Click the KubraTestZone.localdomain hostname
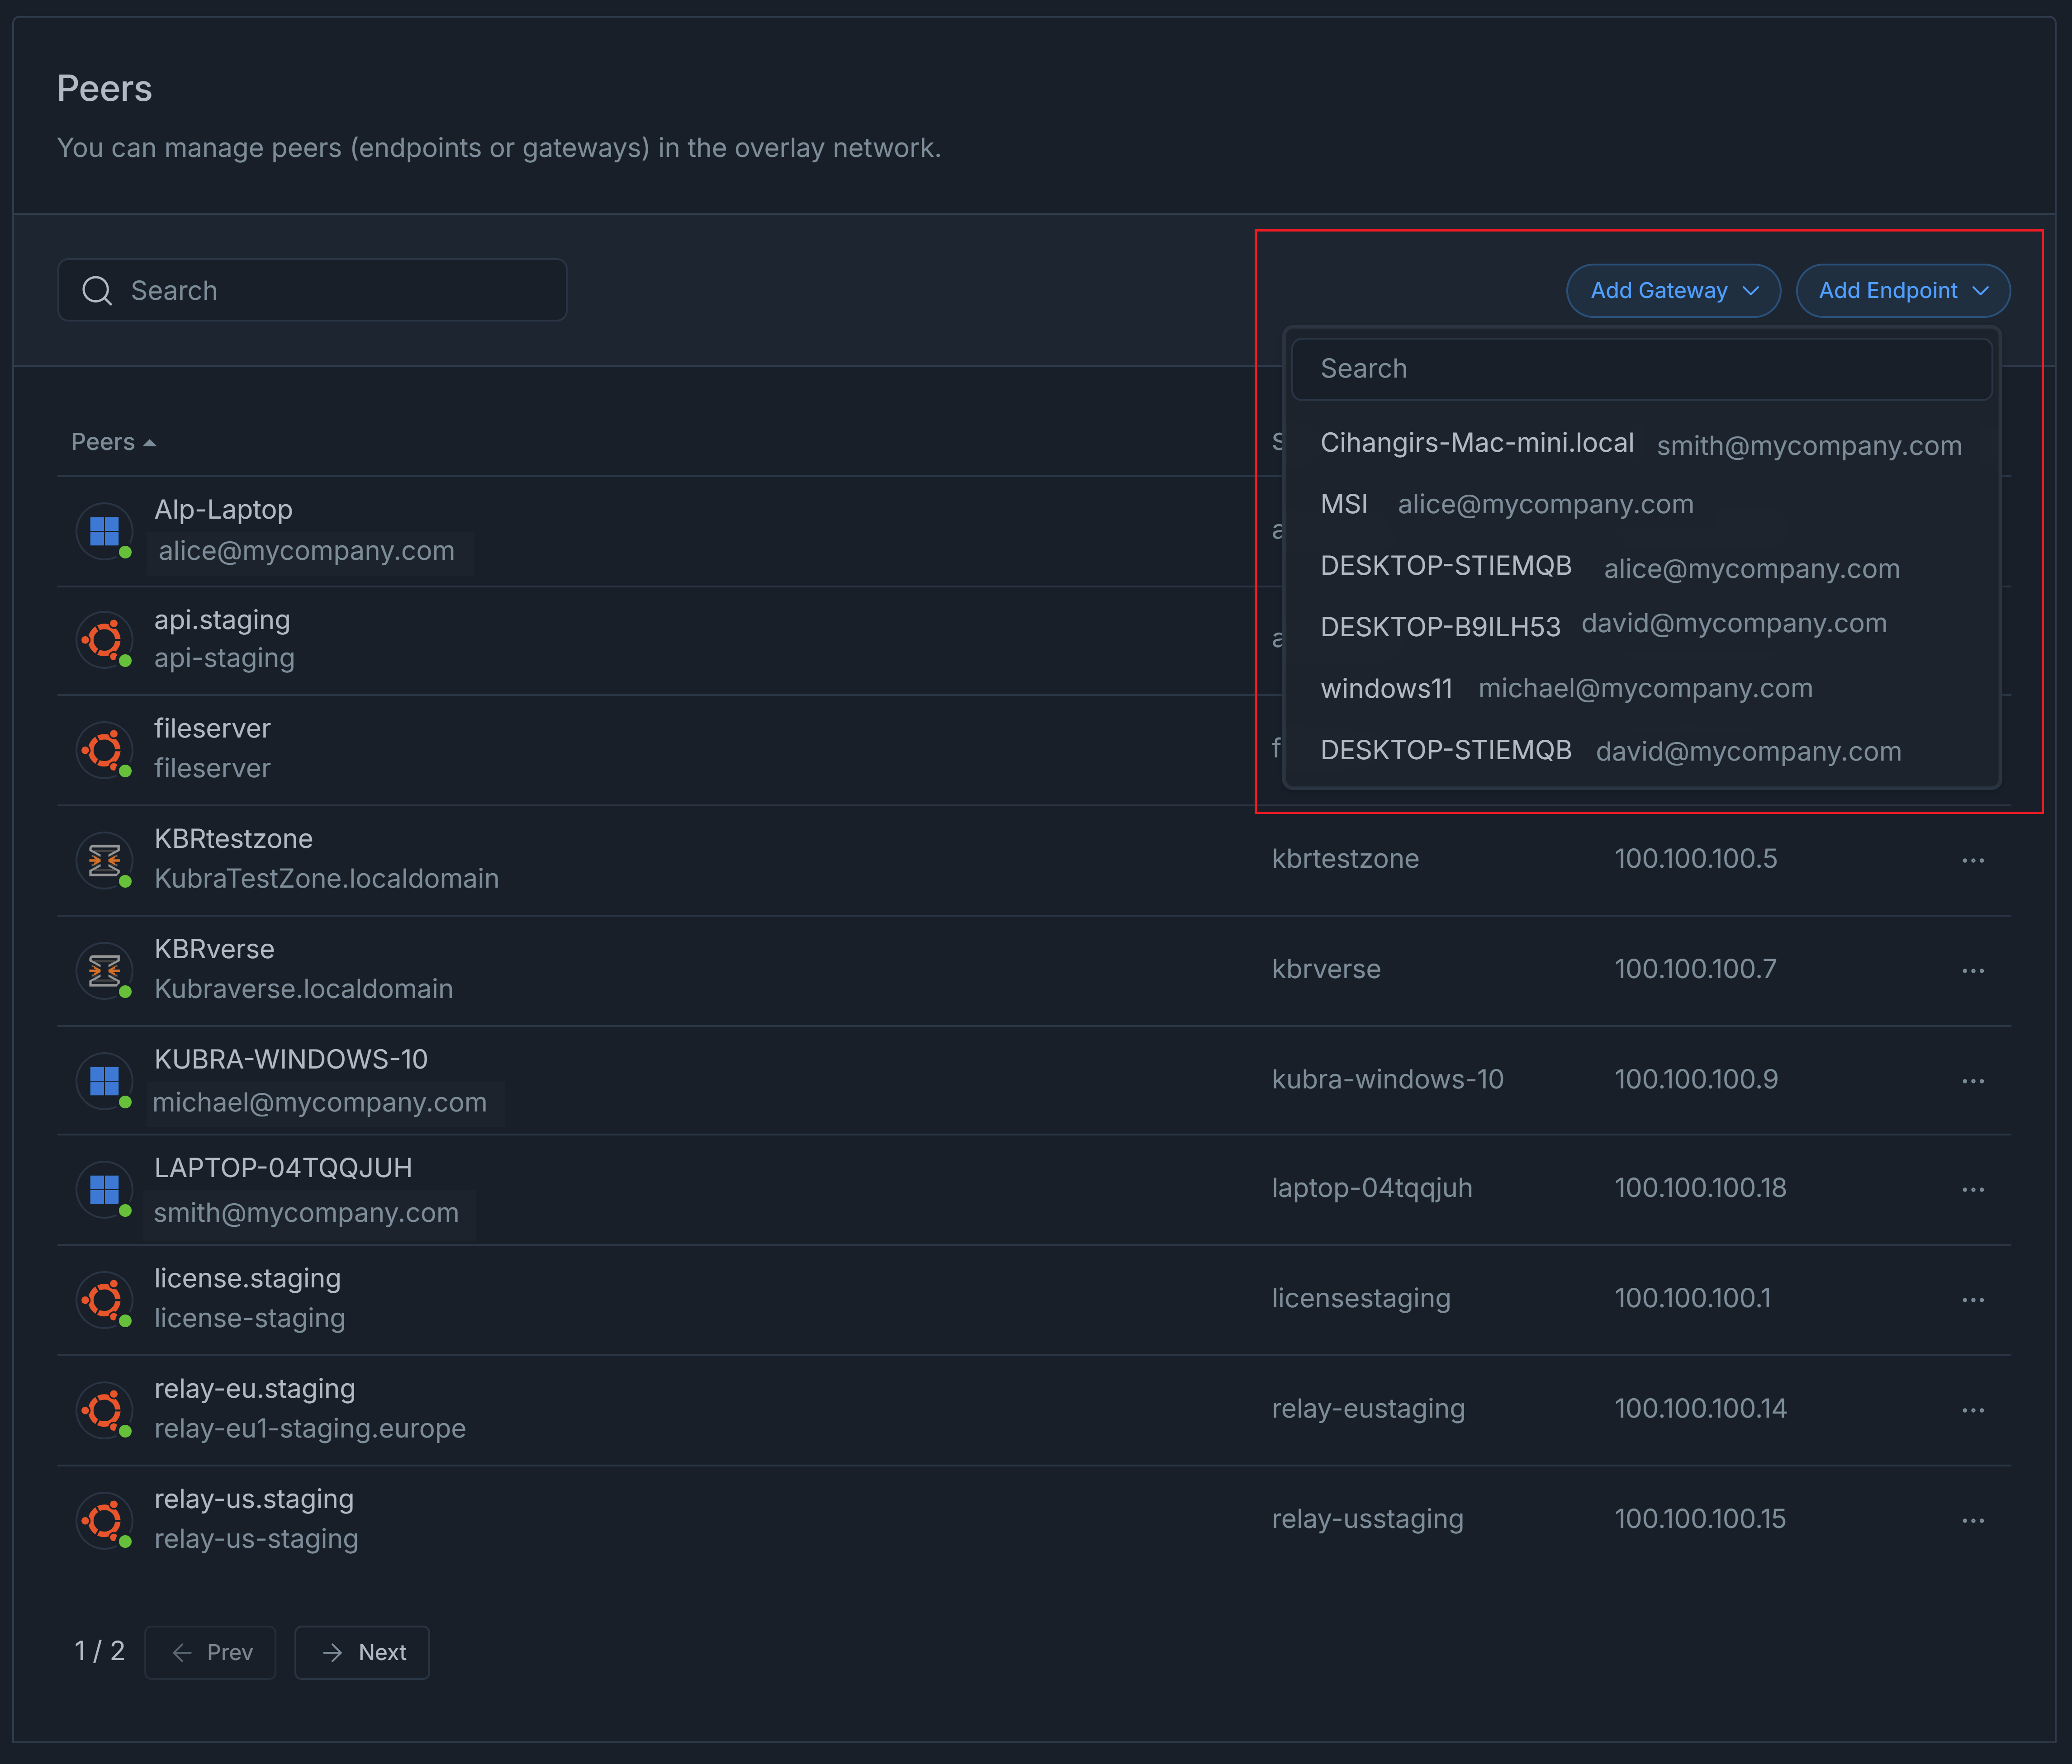The image size is (2072, 1764). [x=326, y=879]
